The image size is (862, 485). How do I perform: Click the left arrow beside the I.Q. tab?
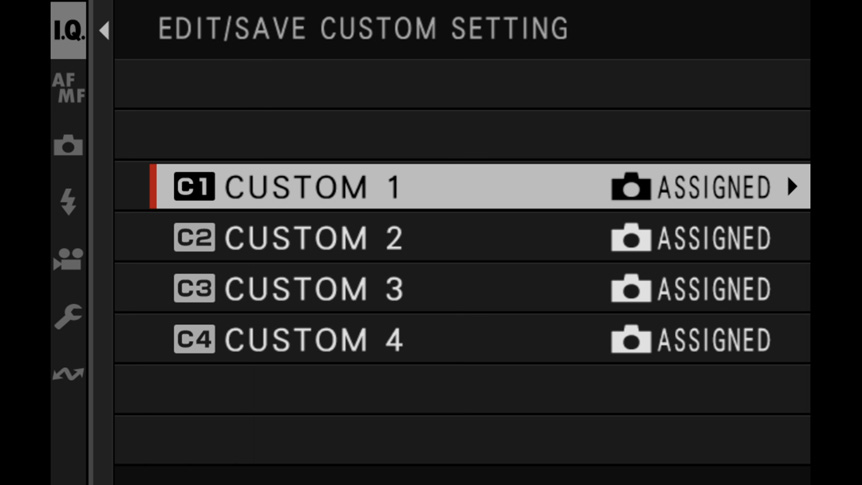pyautogui.click(x=104, y=30)
